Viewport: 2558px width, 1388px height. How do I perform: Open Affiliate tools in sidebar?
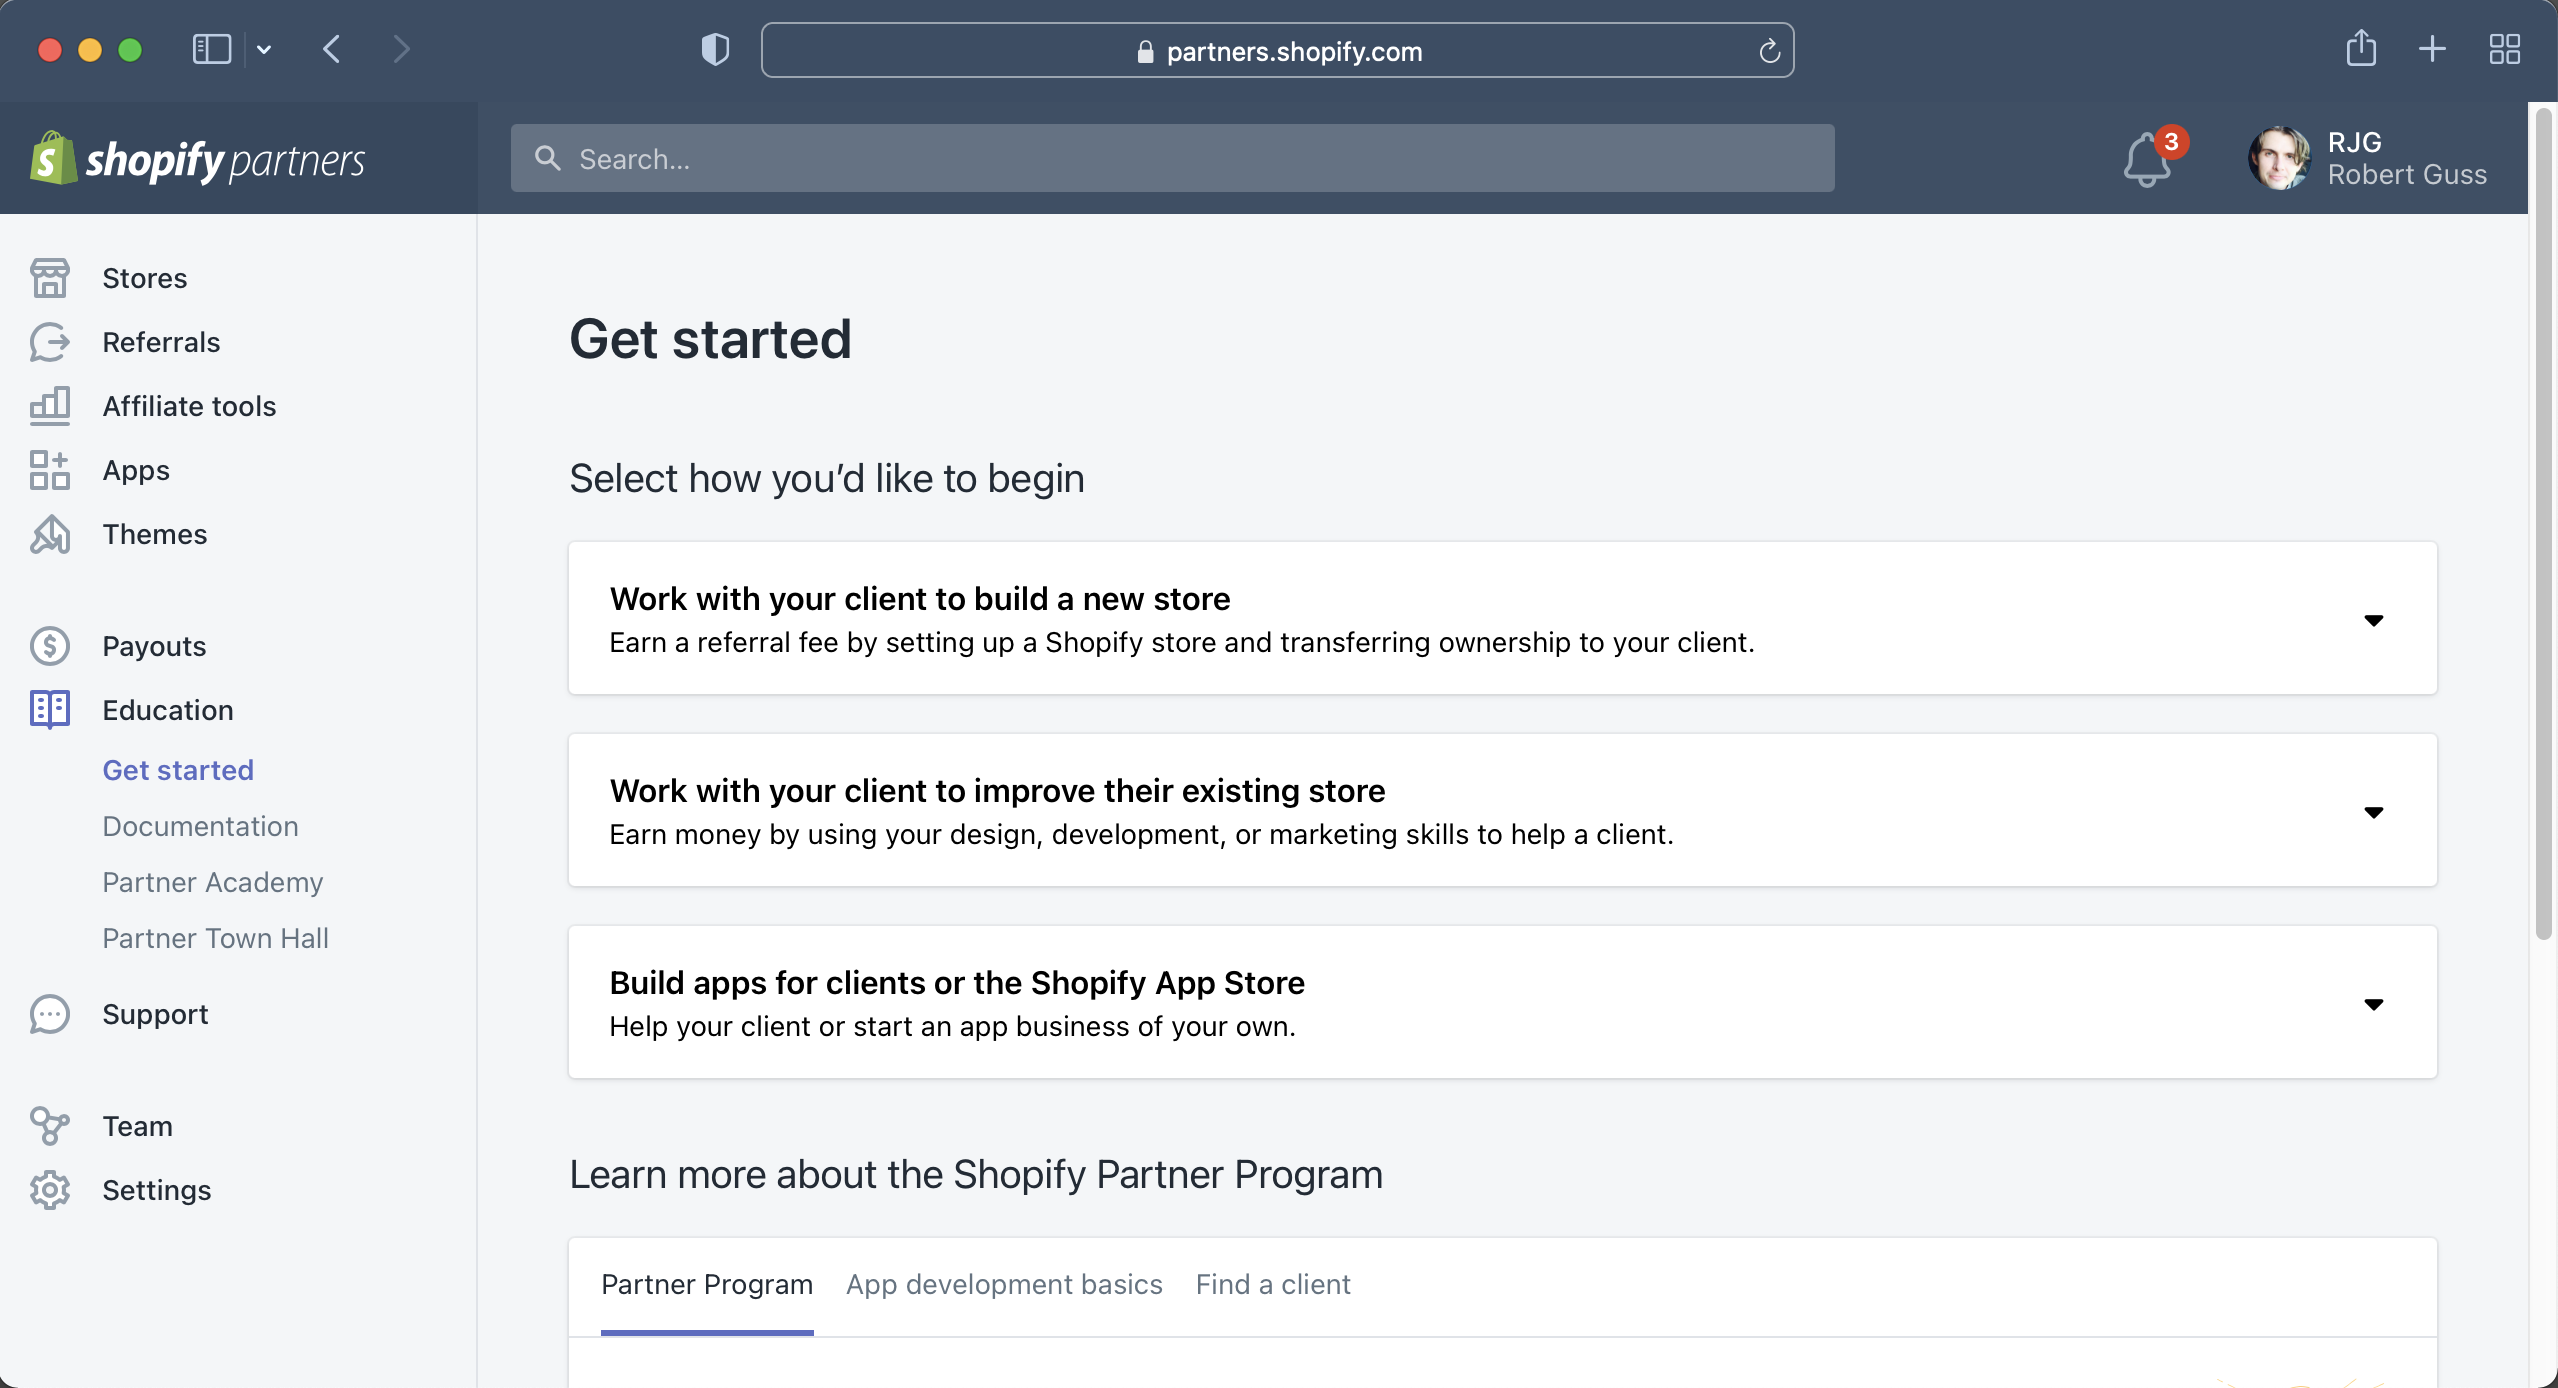(189, 406)
